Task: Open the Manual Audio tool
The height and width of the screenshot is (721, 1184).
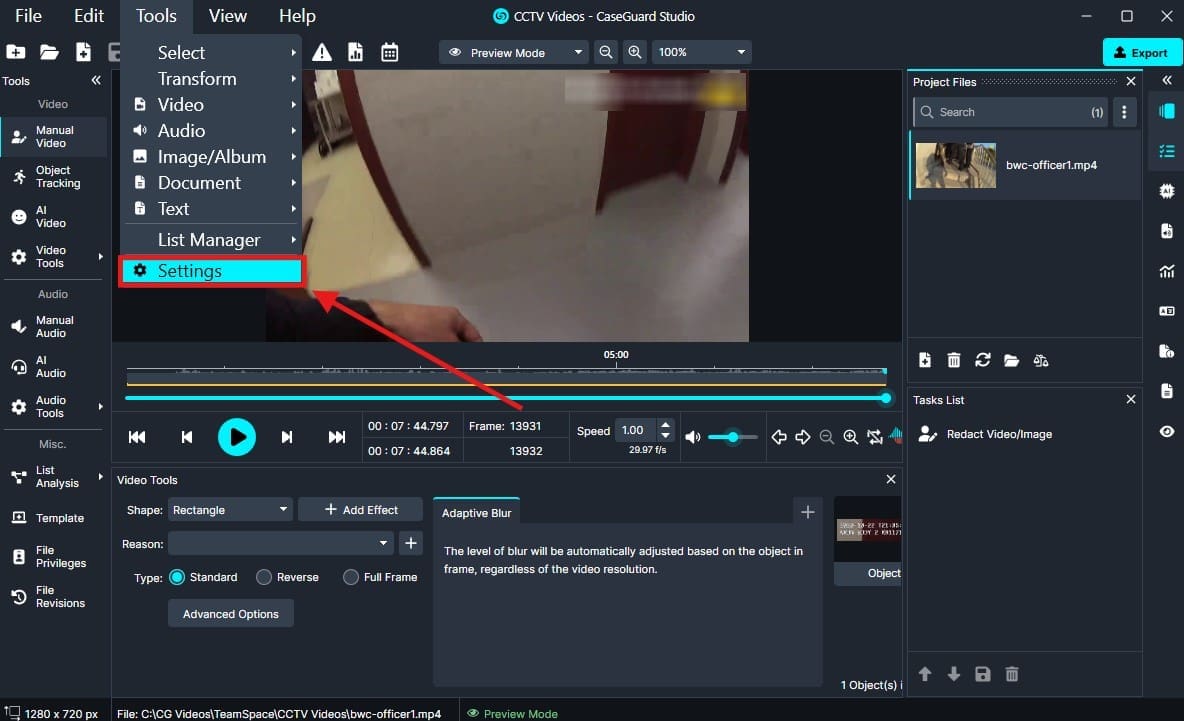Action: click(45, 327)
